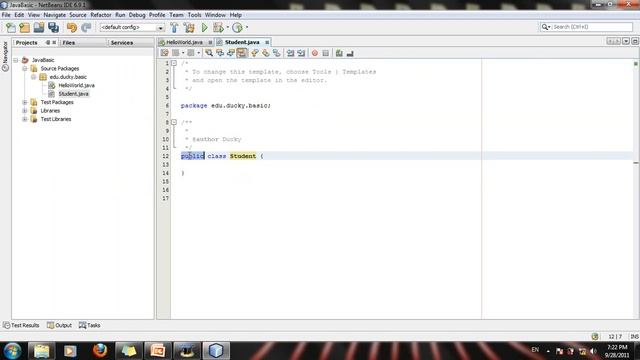Open the Source menu

point(78,15)
